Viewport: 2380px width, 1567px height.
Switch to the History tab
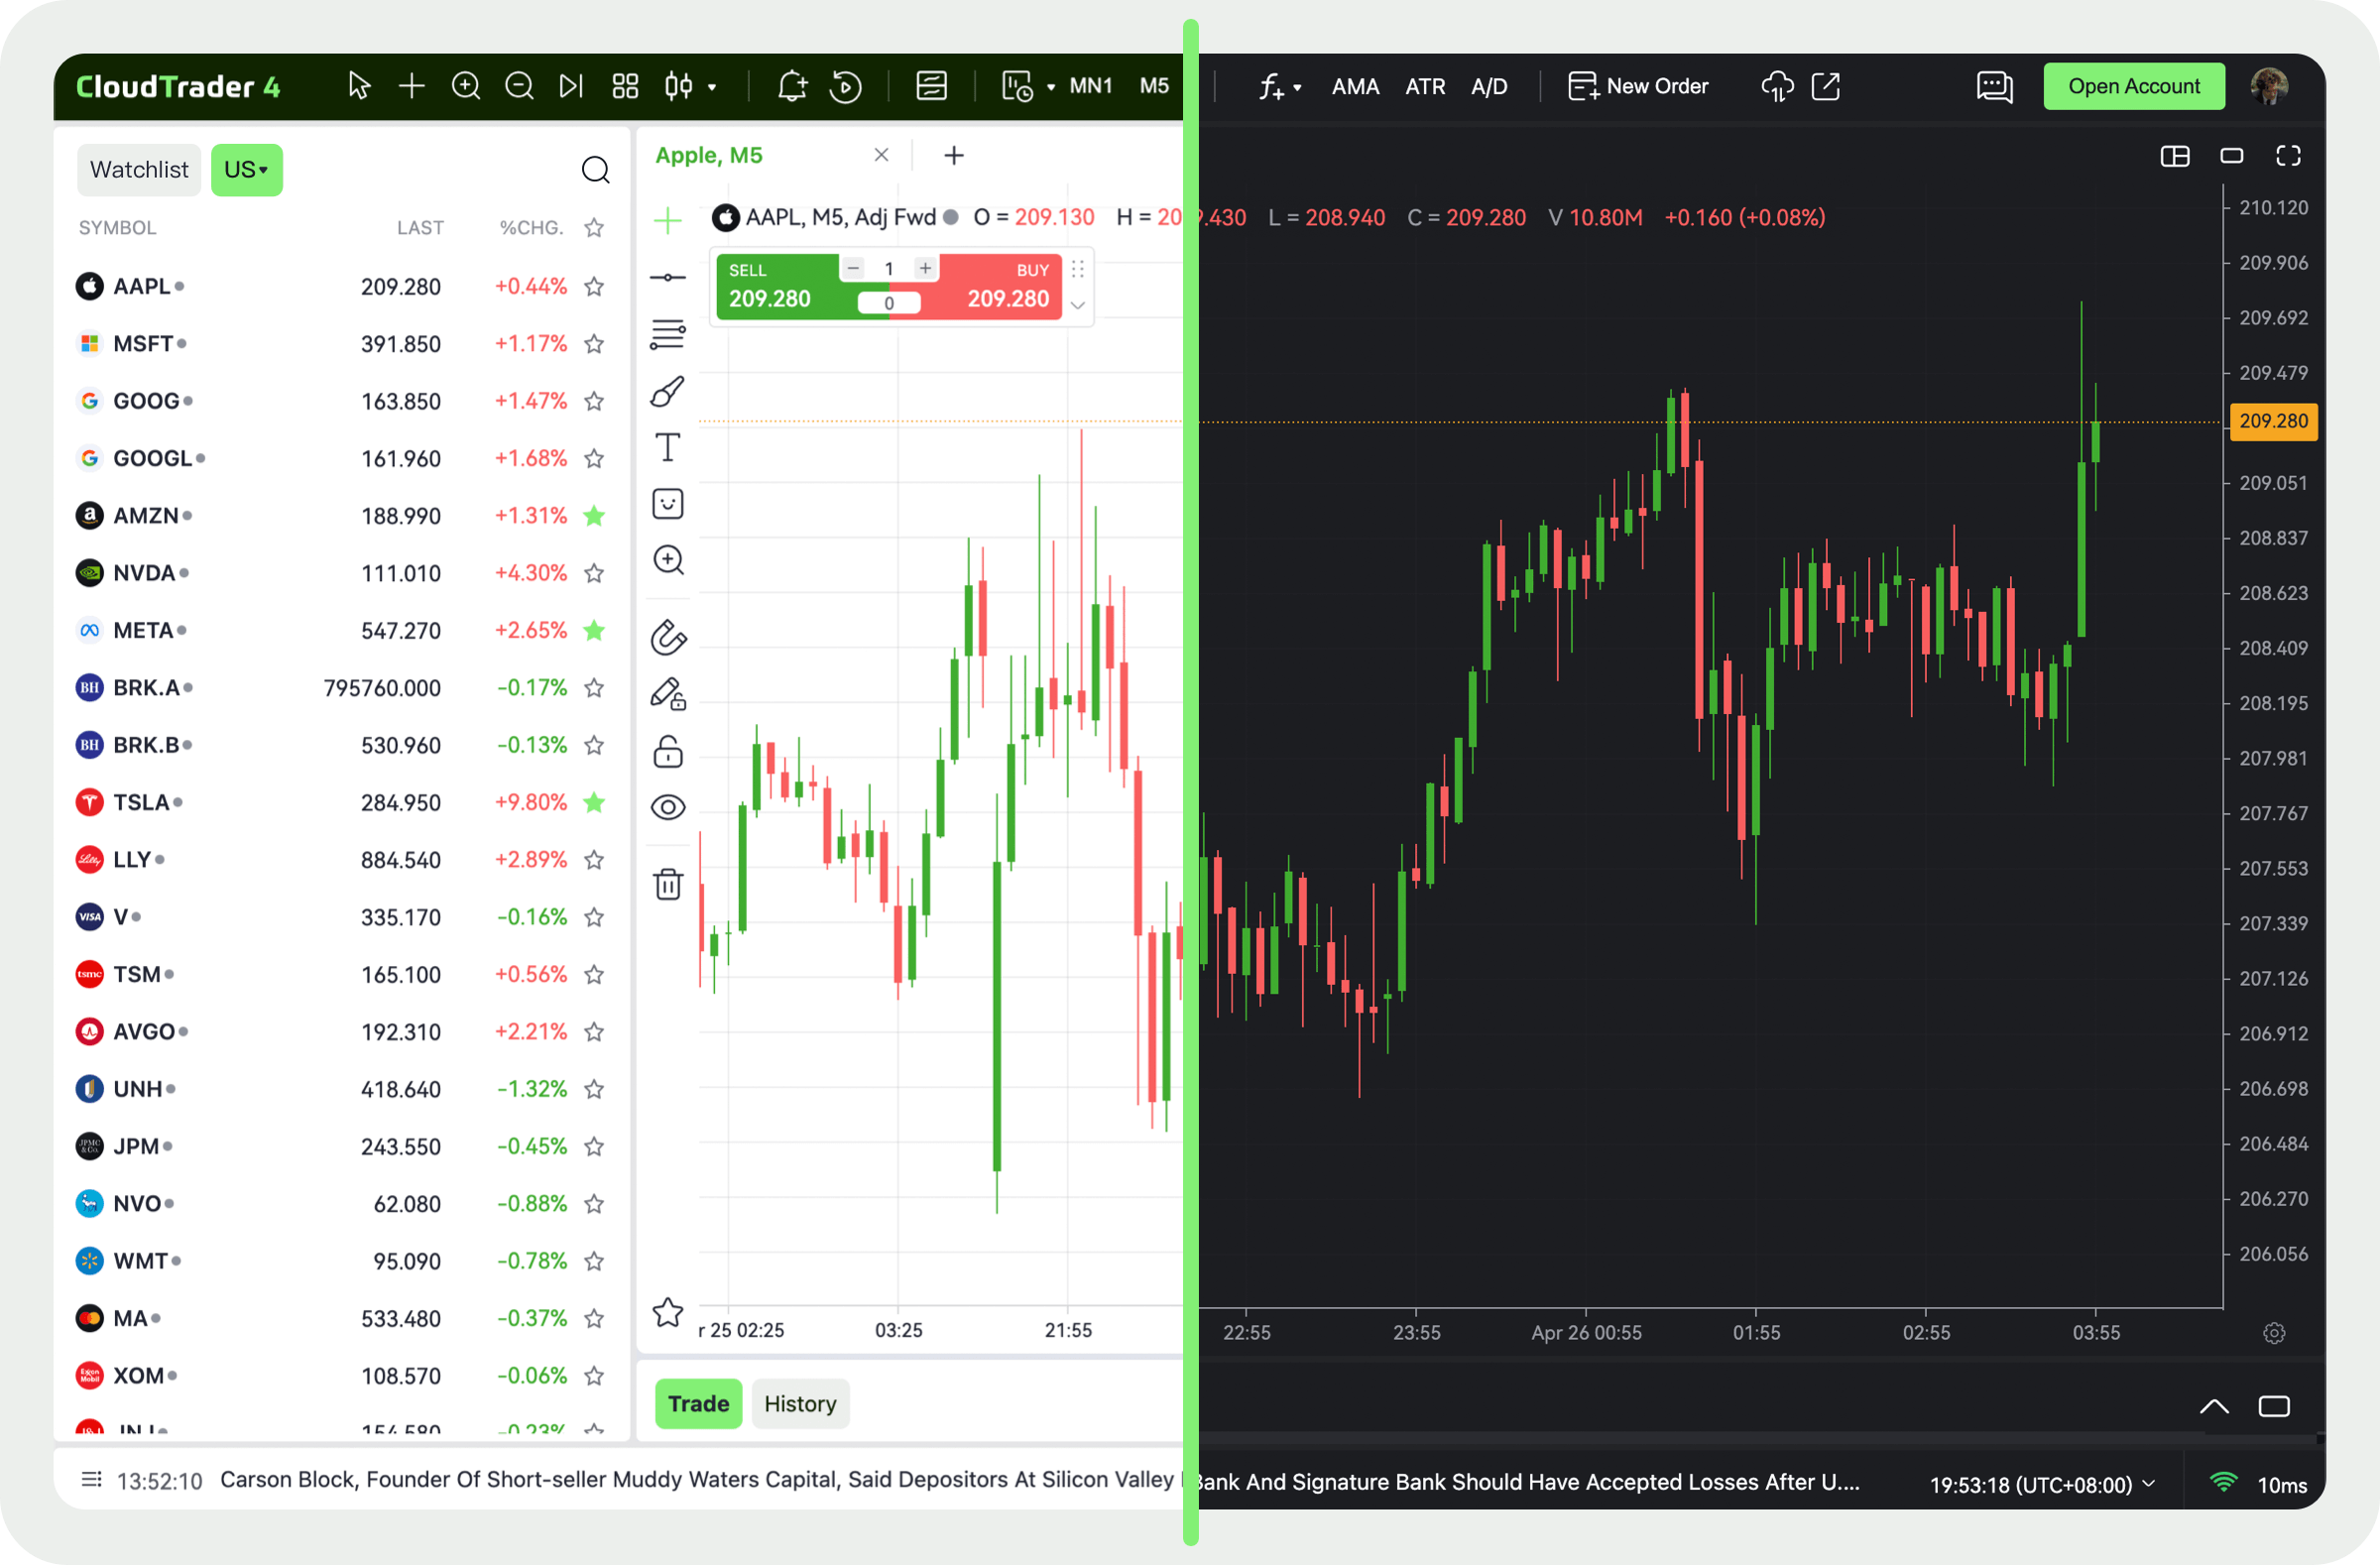coord(800,1403)
